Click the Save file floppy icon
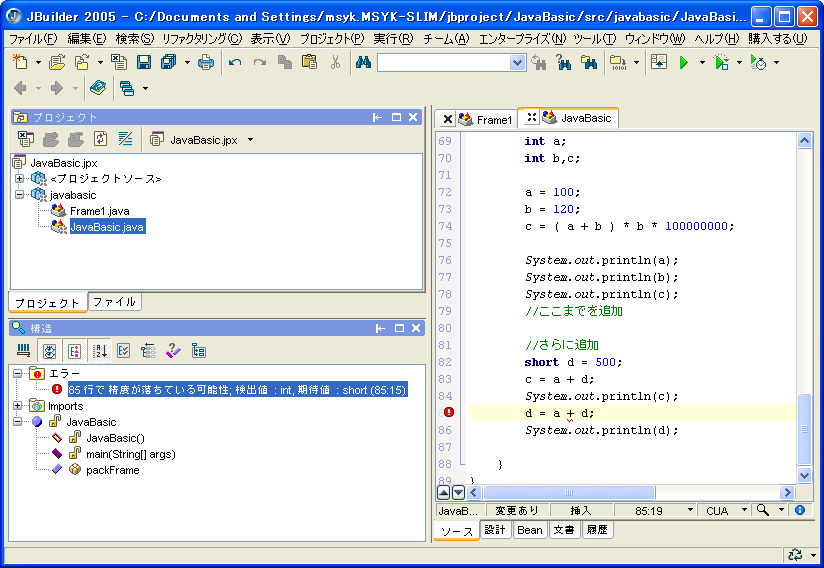Viewport: 824px width, 568px height. pos(144,63)
